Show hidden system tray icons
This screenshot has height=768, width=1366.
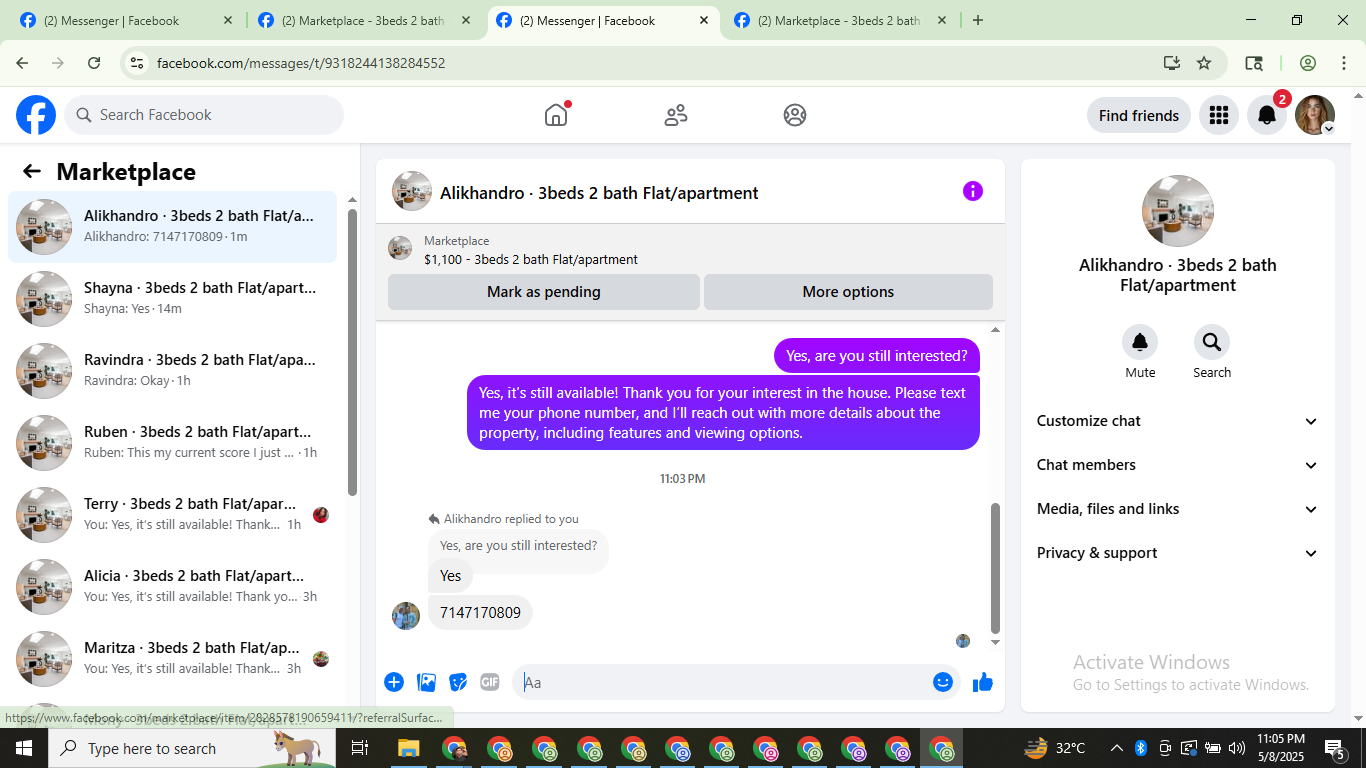click(x=1116, y=748)
